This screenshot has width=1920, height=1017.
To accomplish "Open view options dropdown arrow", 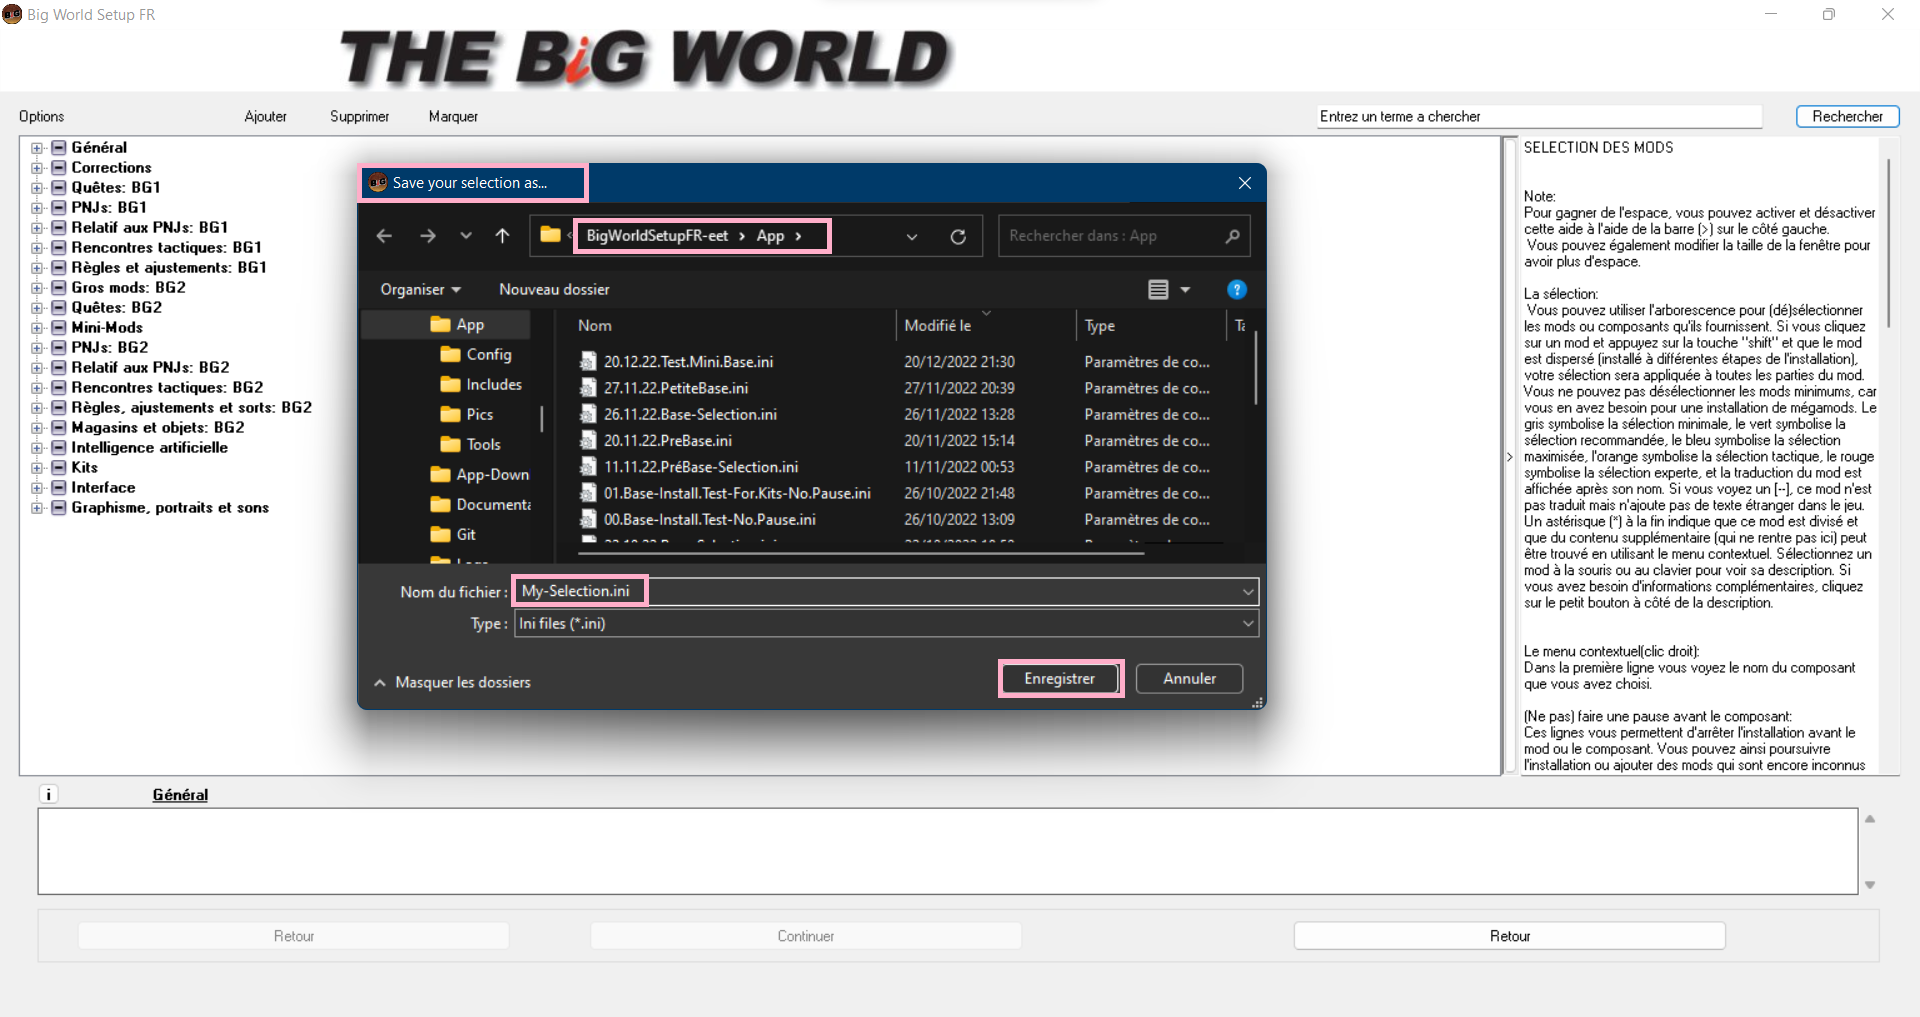I will coord(1185,290).
